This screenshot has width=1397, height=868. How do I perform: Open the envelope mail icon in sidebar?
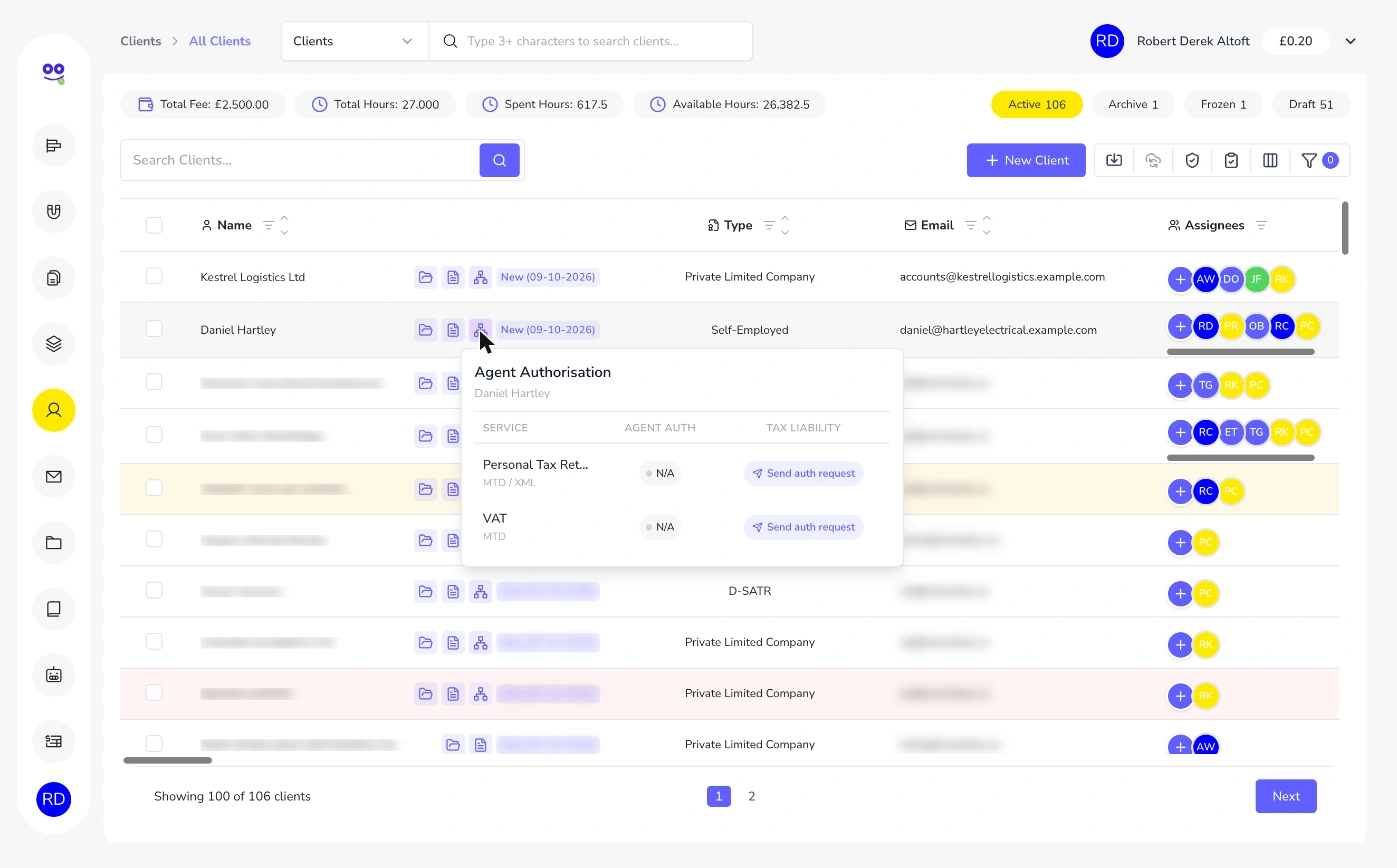(x=54, y=477)
